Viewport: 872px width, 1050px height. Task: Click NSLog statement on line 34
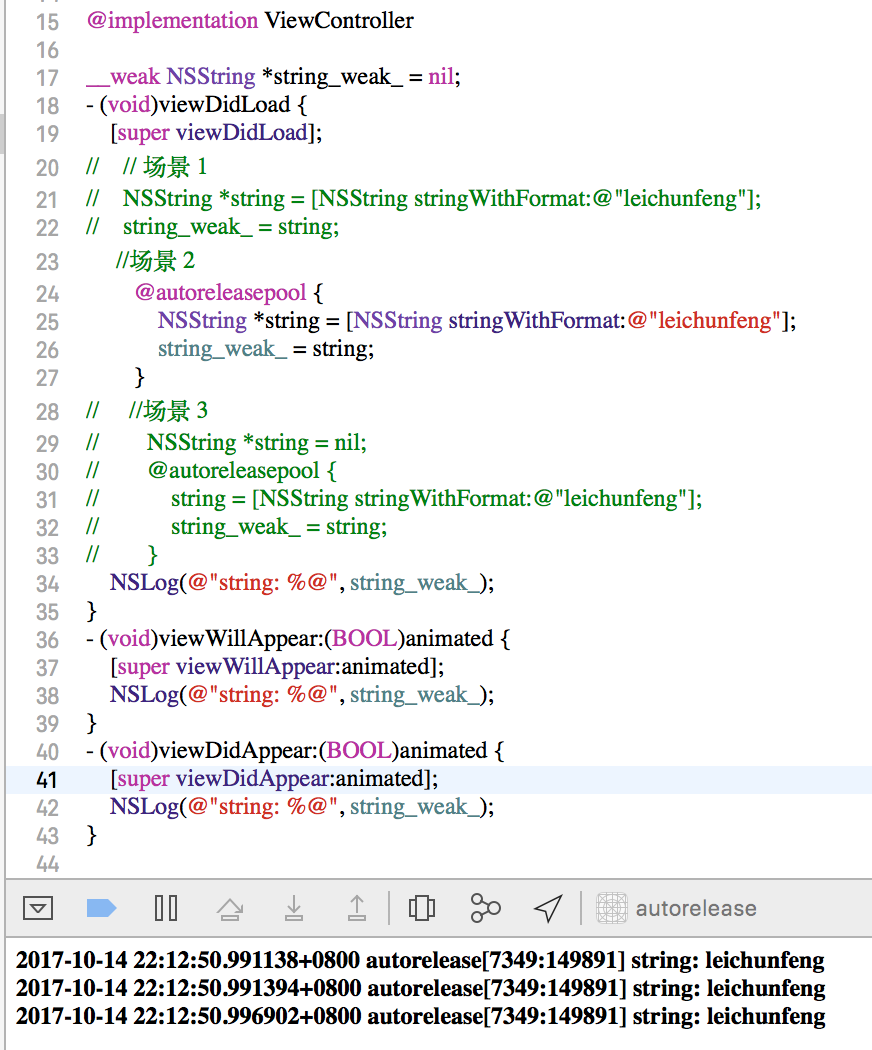302,583
